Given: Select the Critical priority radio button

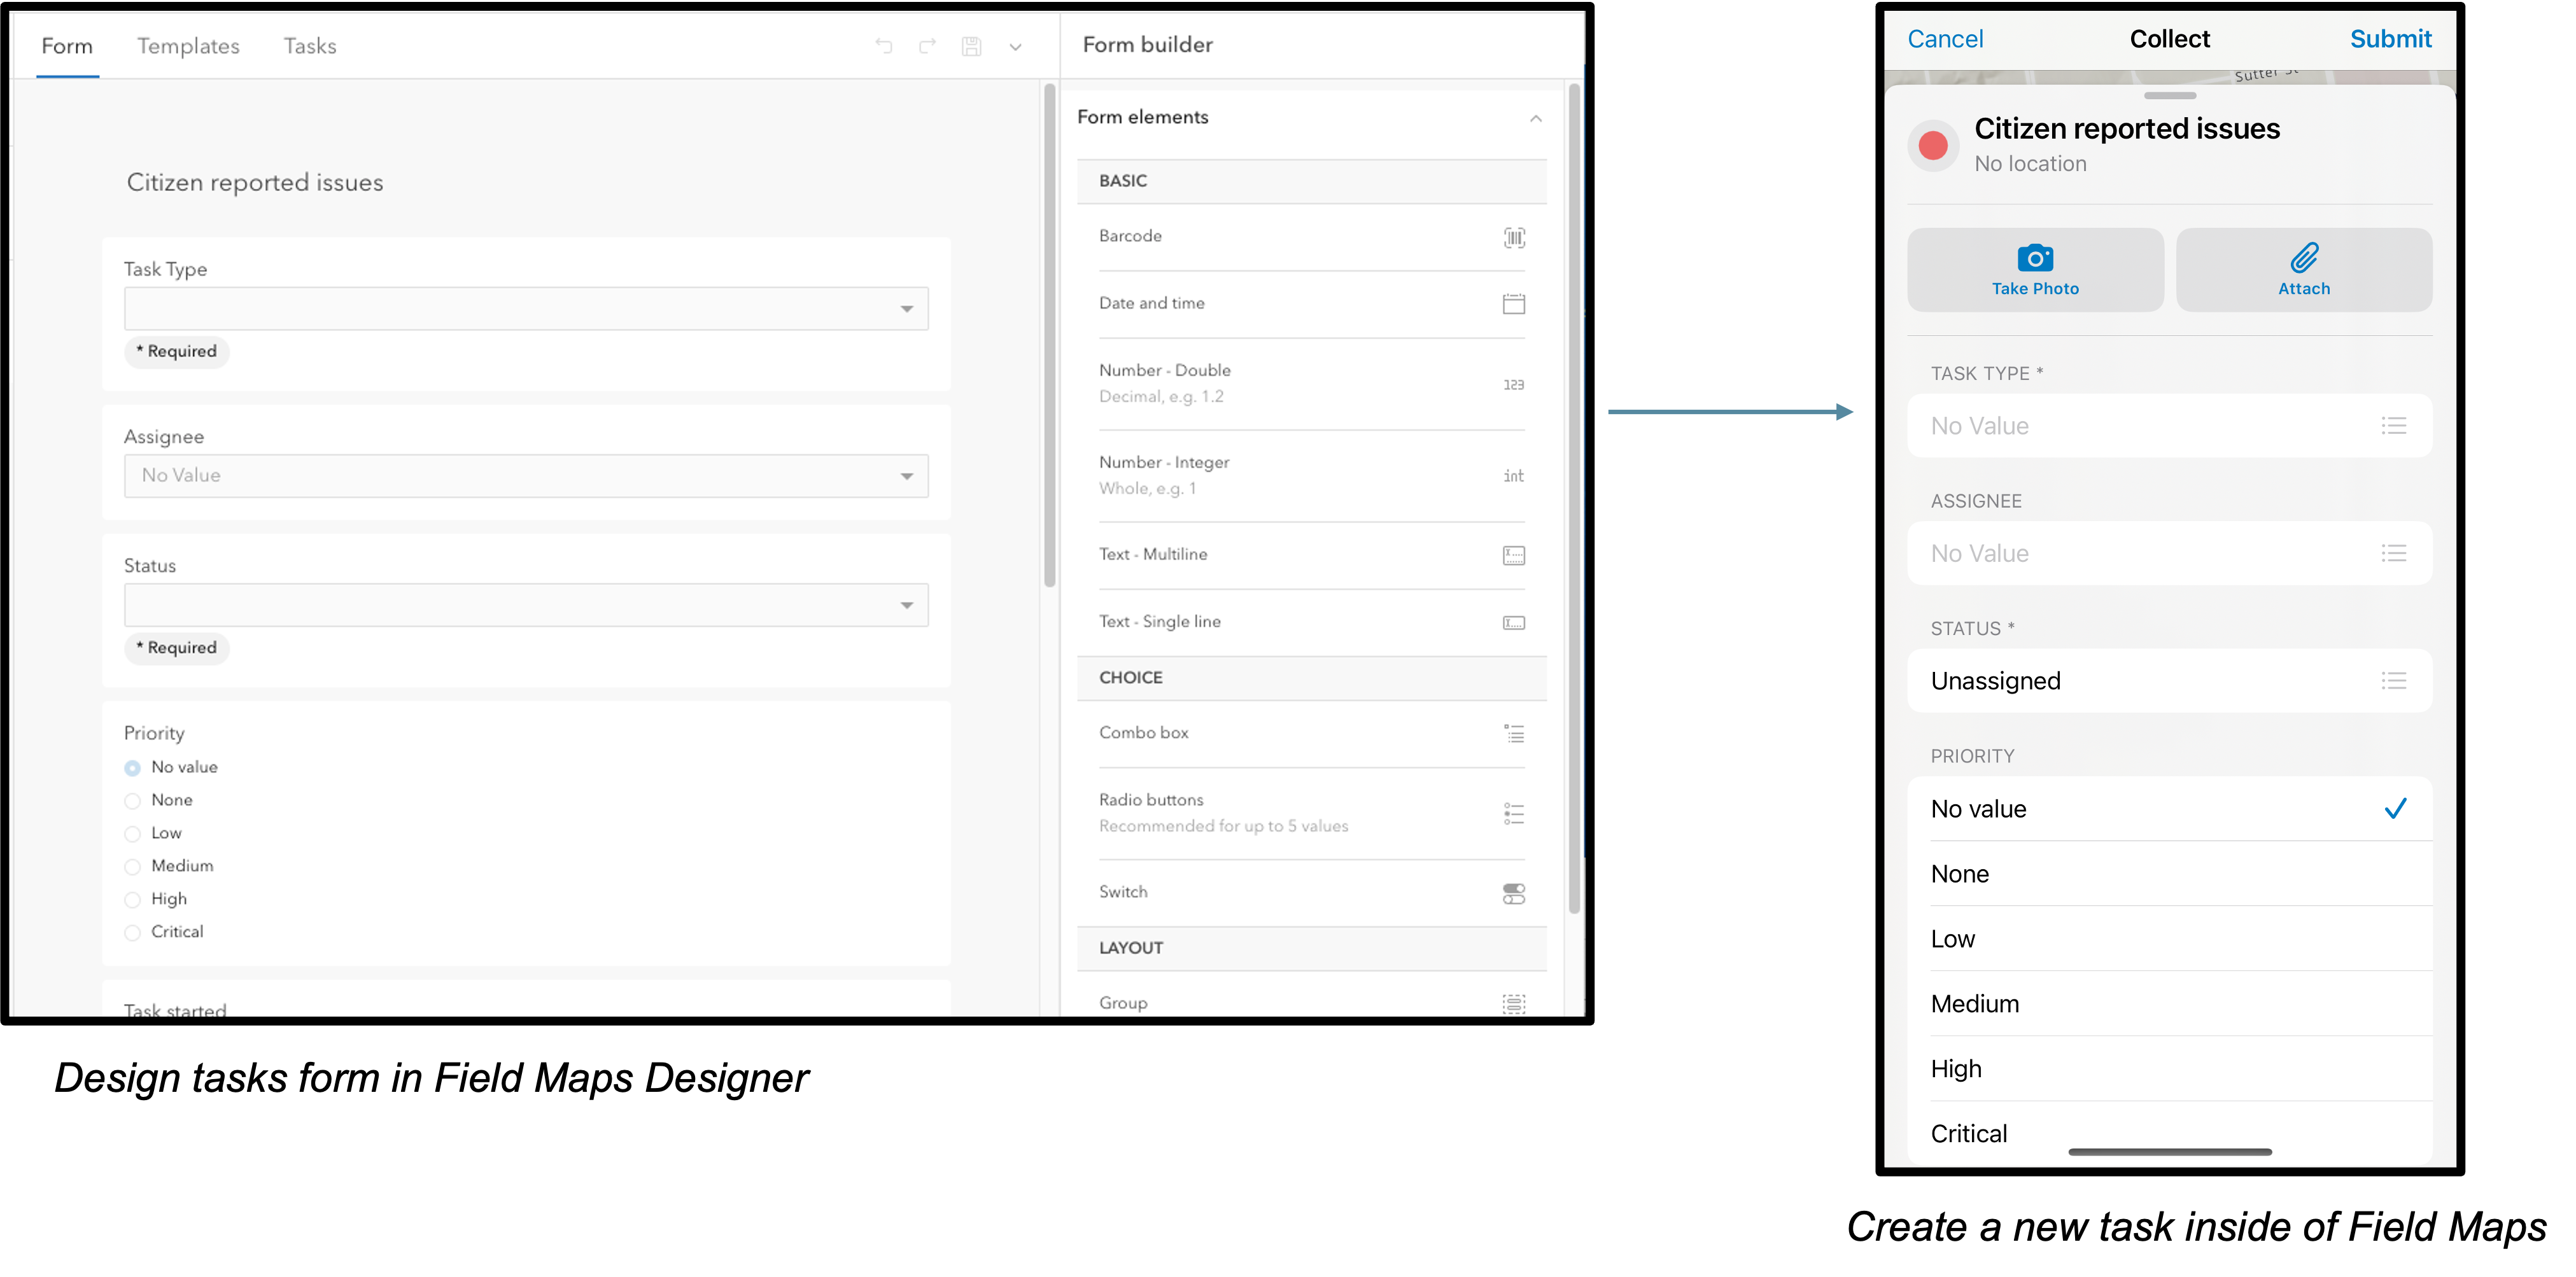Looking at the screenshot, I should pyautogui.click(x=132, y=931).
